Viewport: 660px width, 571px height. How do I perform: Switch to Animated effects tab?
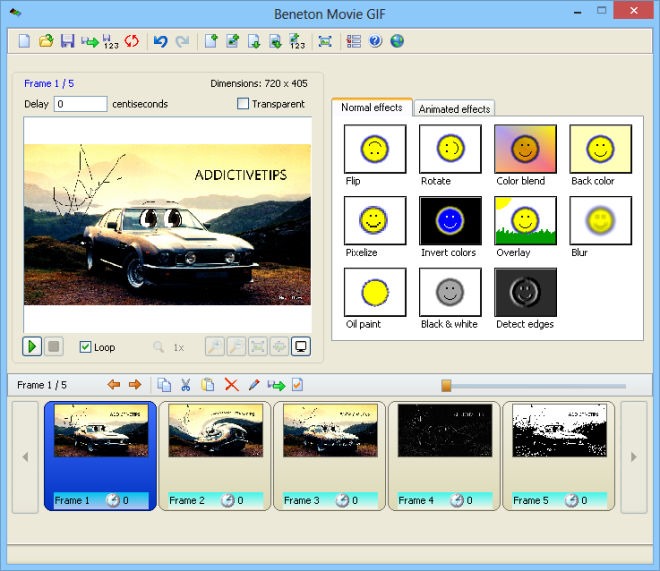pyautogui.click(x=454, y=109)
